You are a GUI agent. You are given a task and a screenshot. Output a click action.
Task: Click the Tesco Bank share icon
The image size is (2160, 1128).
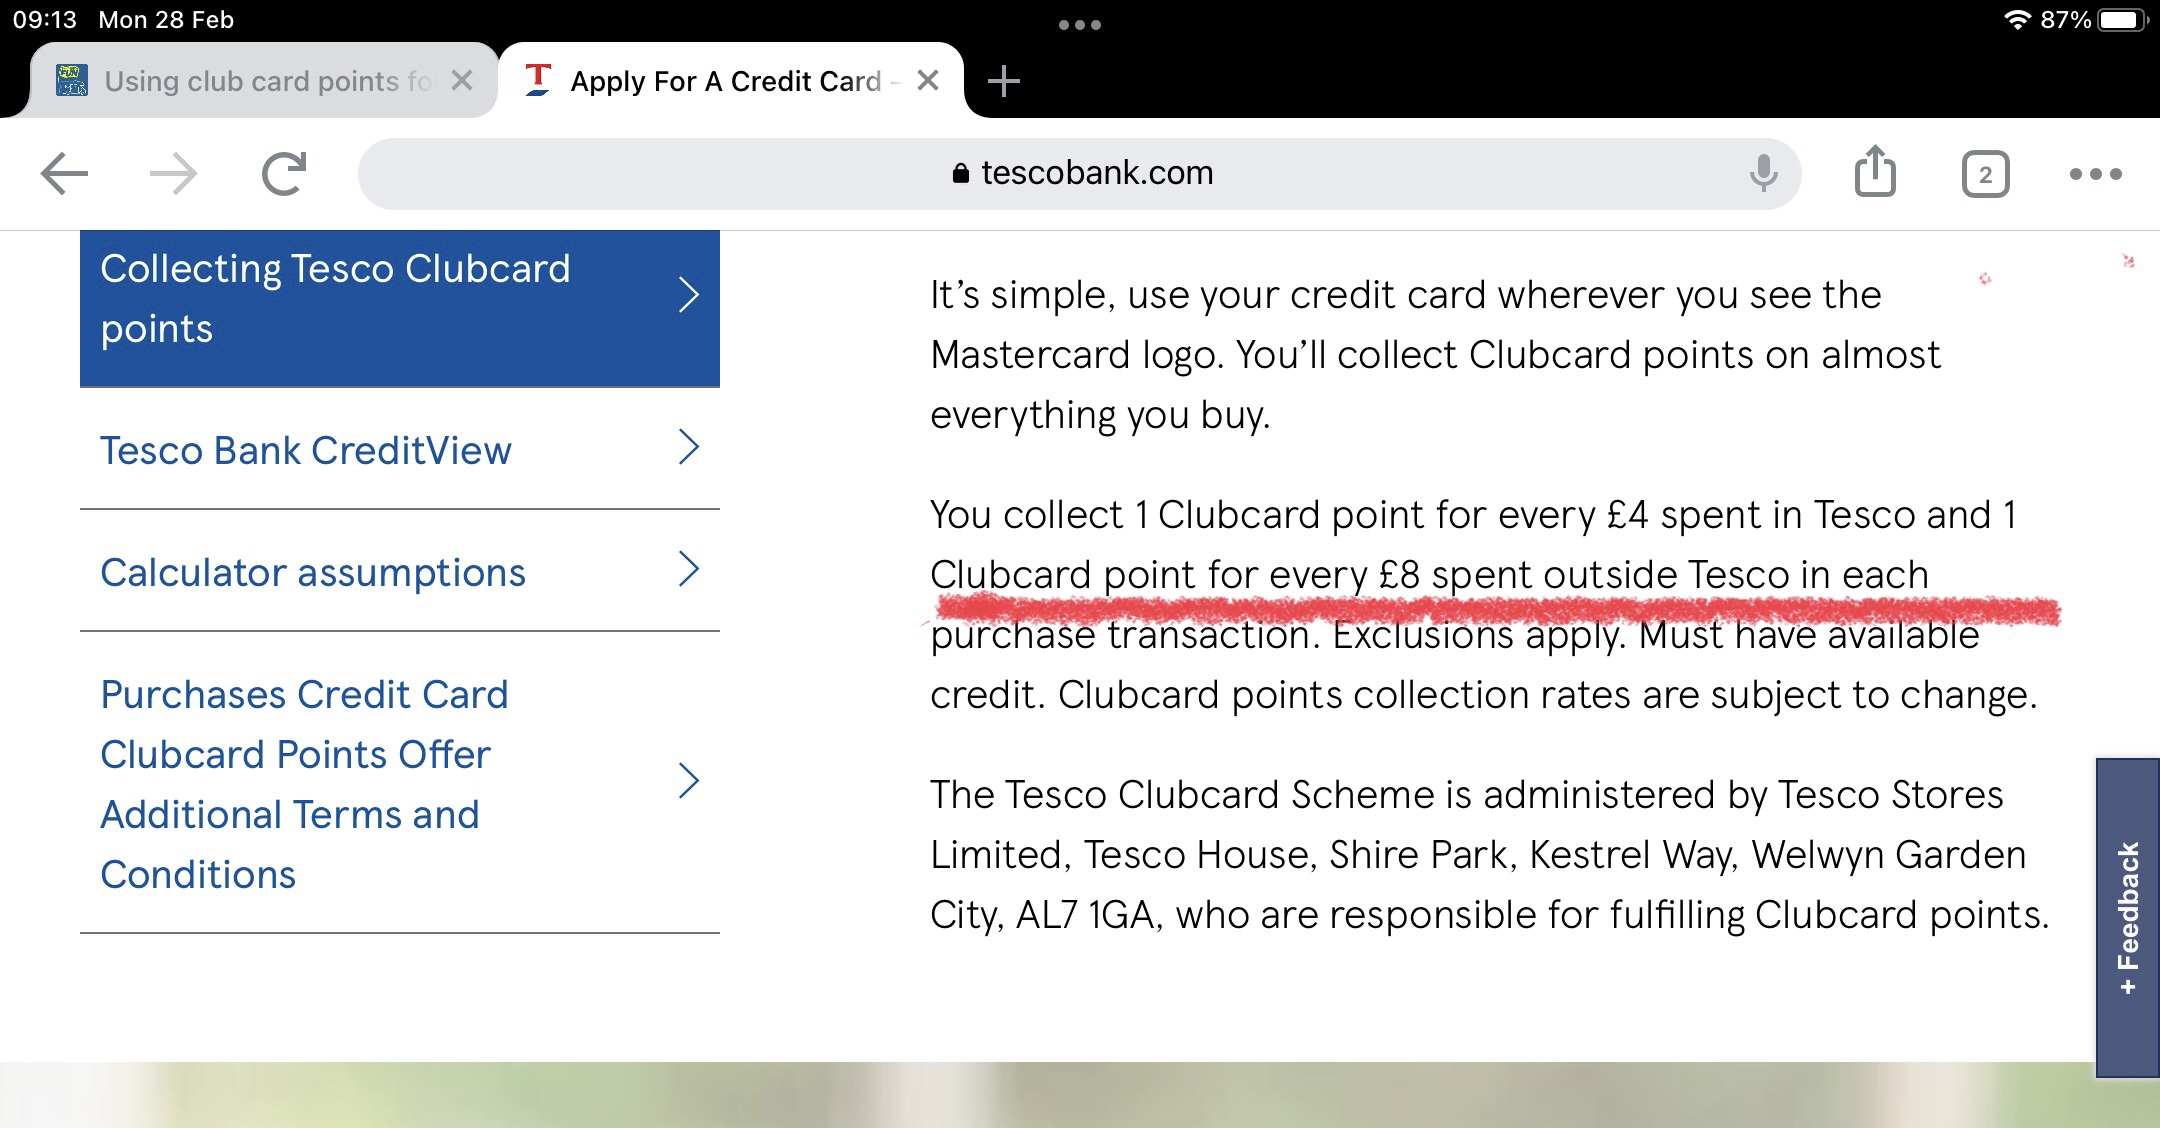tap(1871, 173)
